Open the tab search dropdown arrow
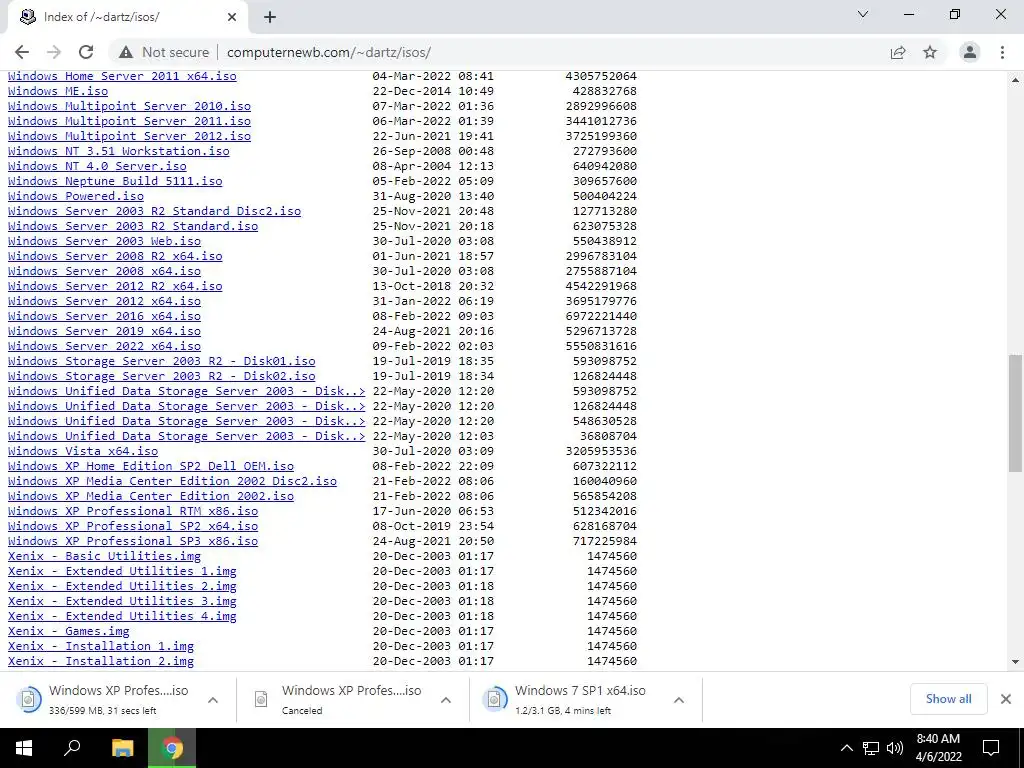 (863, 14)
